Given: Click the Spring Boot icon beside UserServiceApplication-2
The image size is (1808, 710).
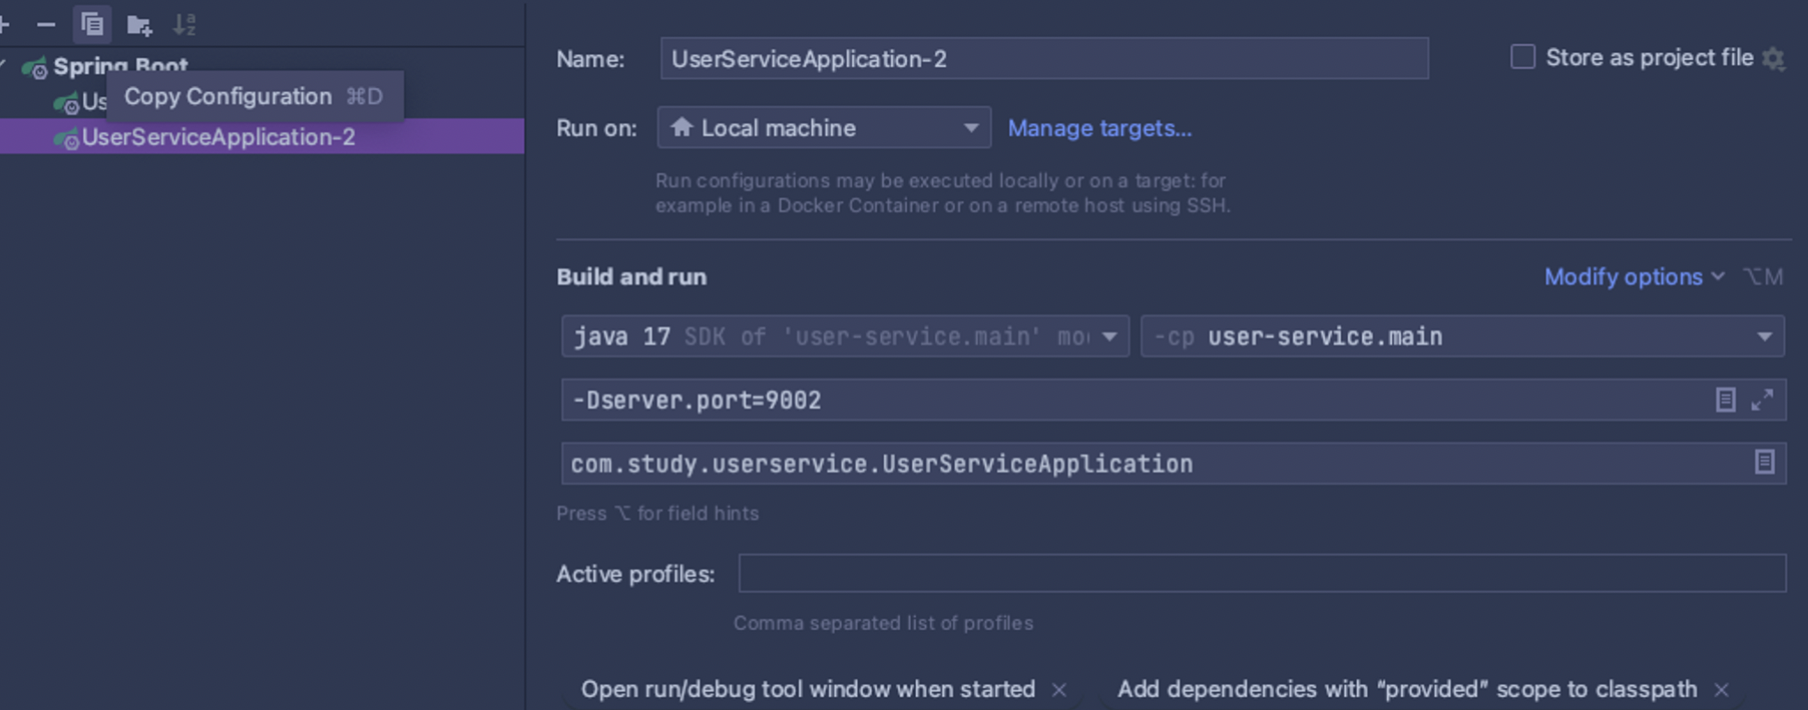Looking at the screenshot, I should point(66,139).
